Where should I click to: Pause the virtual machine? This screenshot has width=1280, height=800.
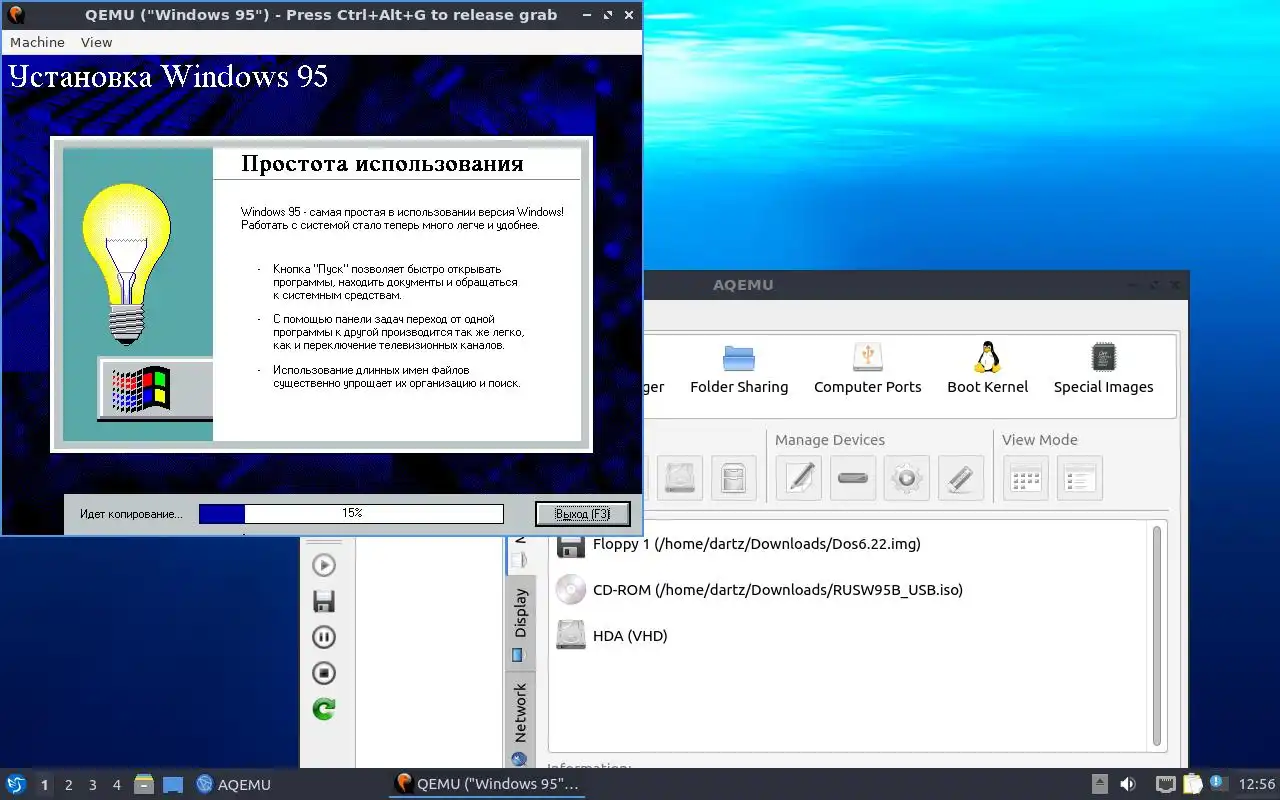[324, 637]
